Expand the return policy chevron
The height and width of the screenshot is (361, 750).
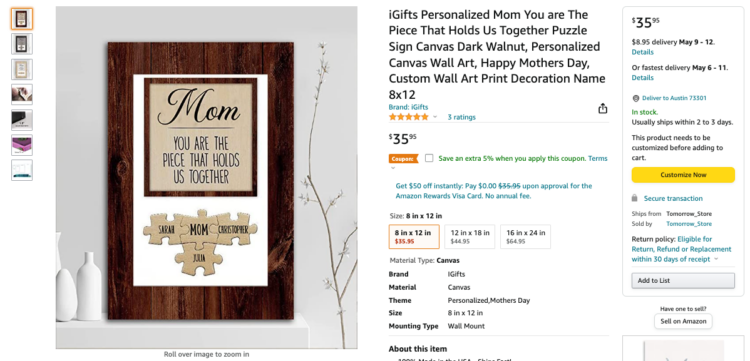click(716, 259)
